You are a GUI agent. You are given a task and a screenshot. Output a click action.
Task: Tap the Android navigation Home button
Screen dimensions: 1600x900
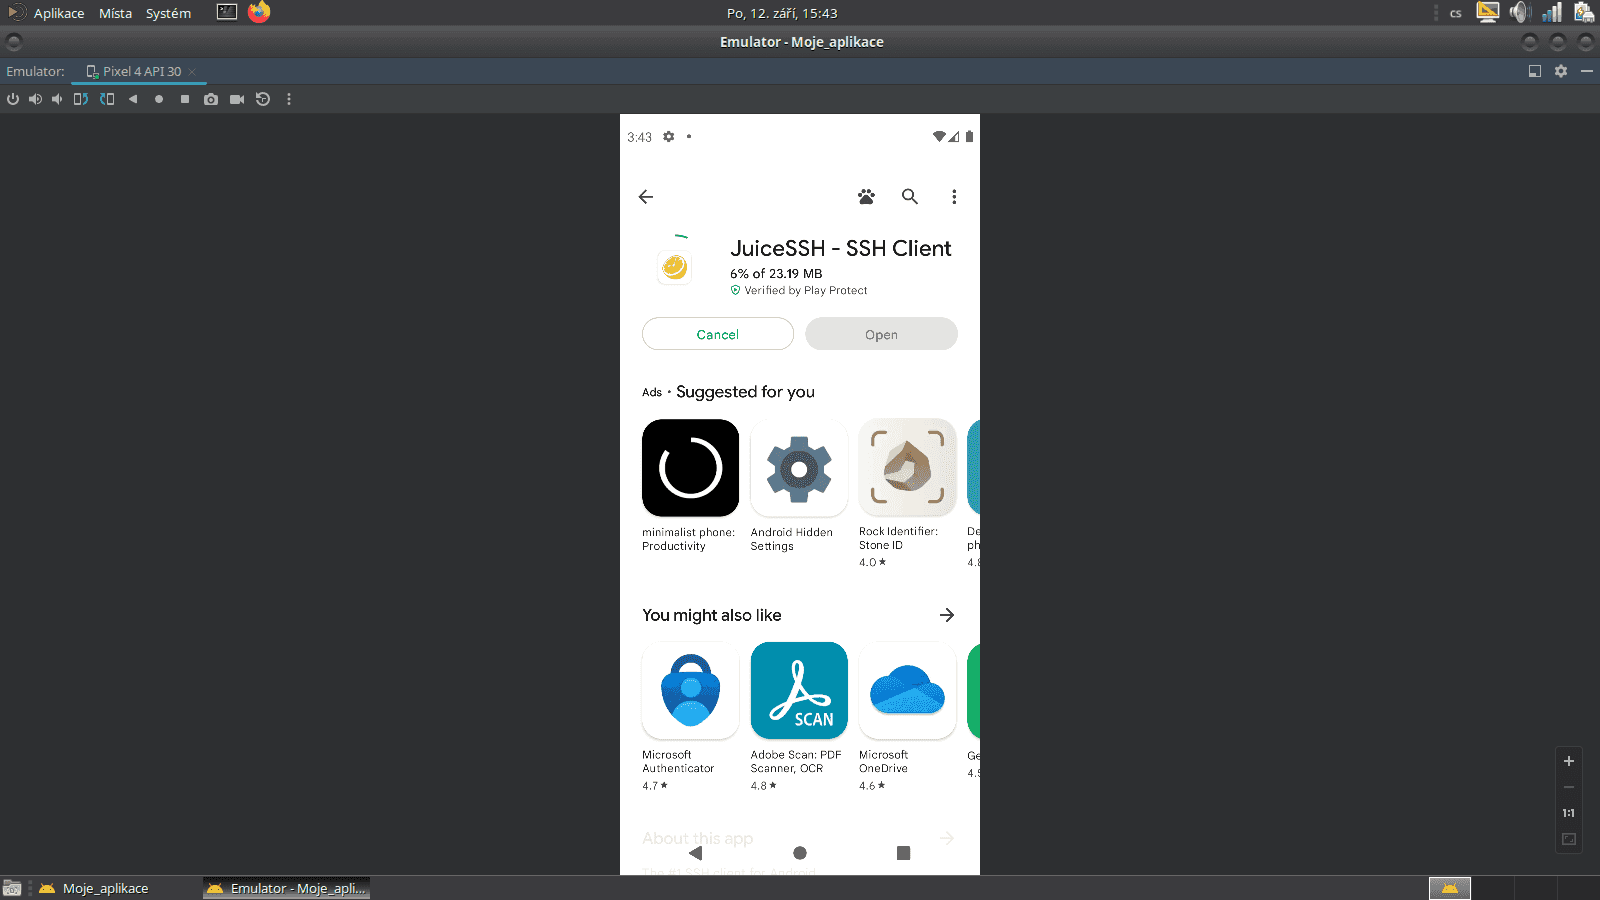[800, 853]
